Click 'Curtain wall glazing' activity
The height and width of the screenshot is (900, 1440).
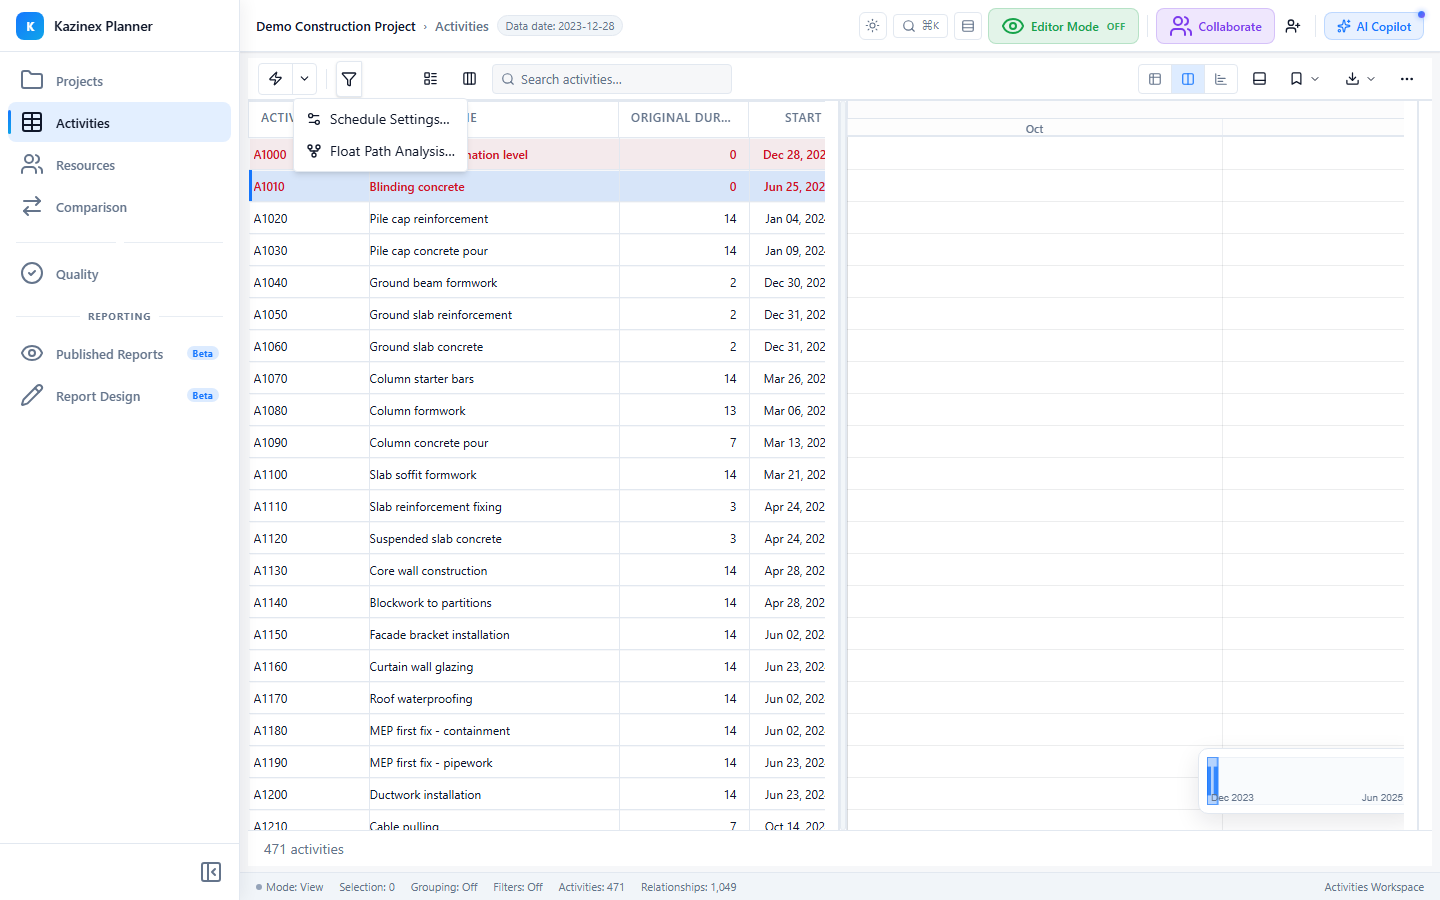coord(421,667)
